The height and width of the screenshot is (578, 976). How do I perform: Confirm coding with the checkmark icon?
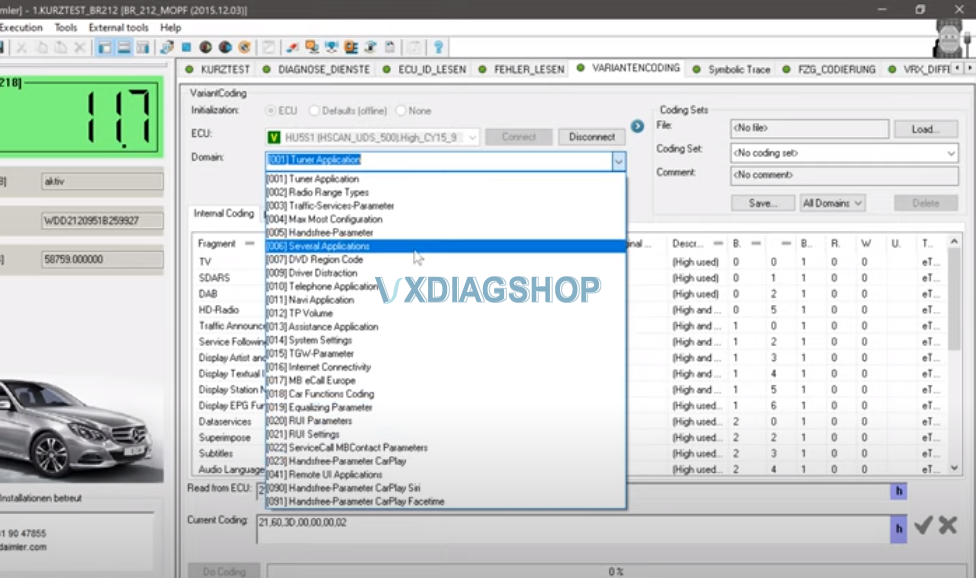click(x=923, y=526)
